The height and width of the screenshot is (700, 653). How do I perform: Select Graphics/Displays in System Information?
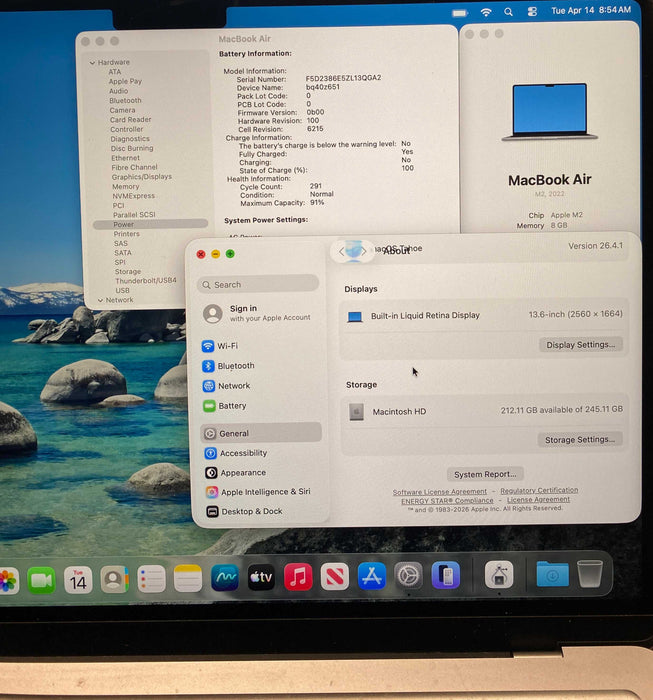[141, 177]
